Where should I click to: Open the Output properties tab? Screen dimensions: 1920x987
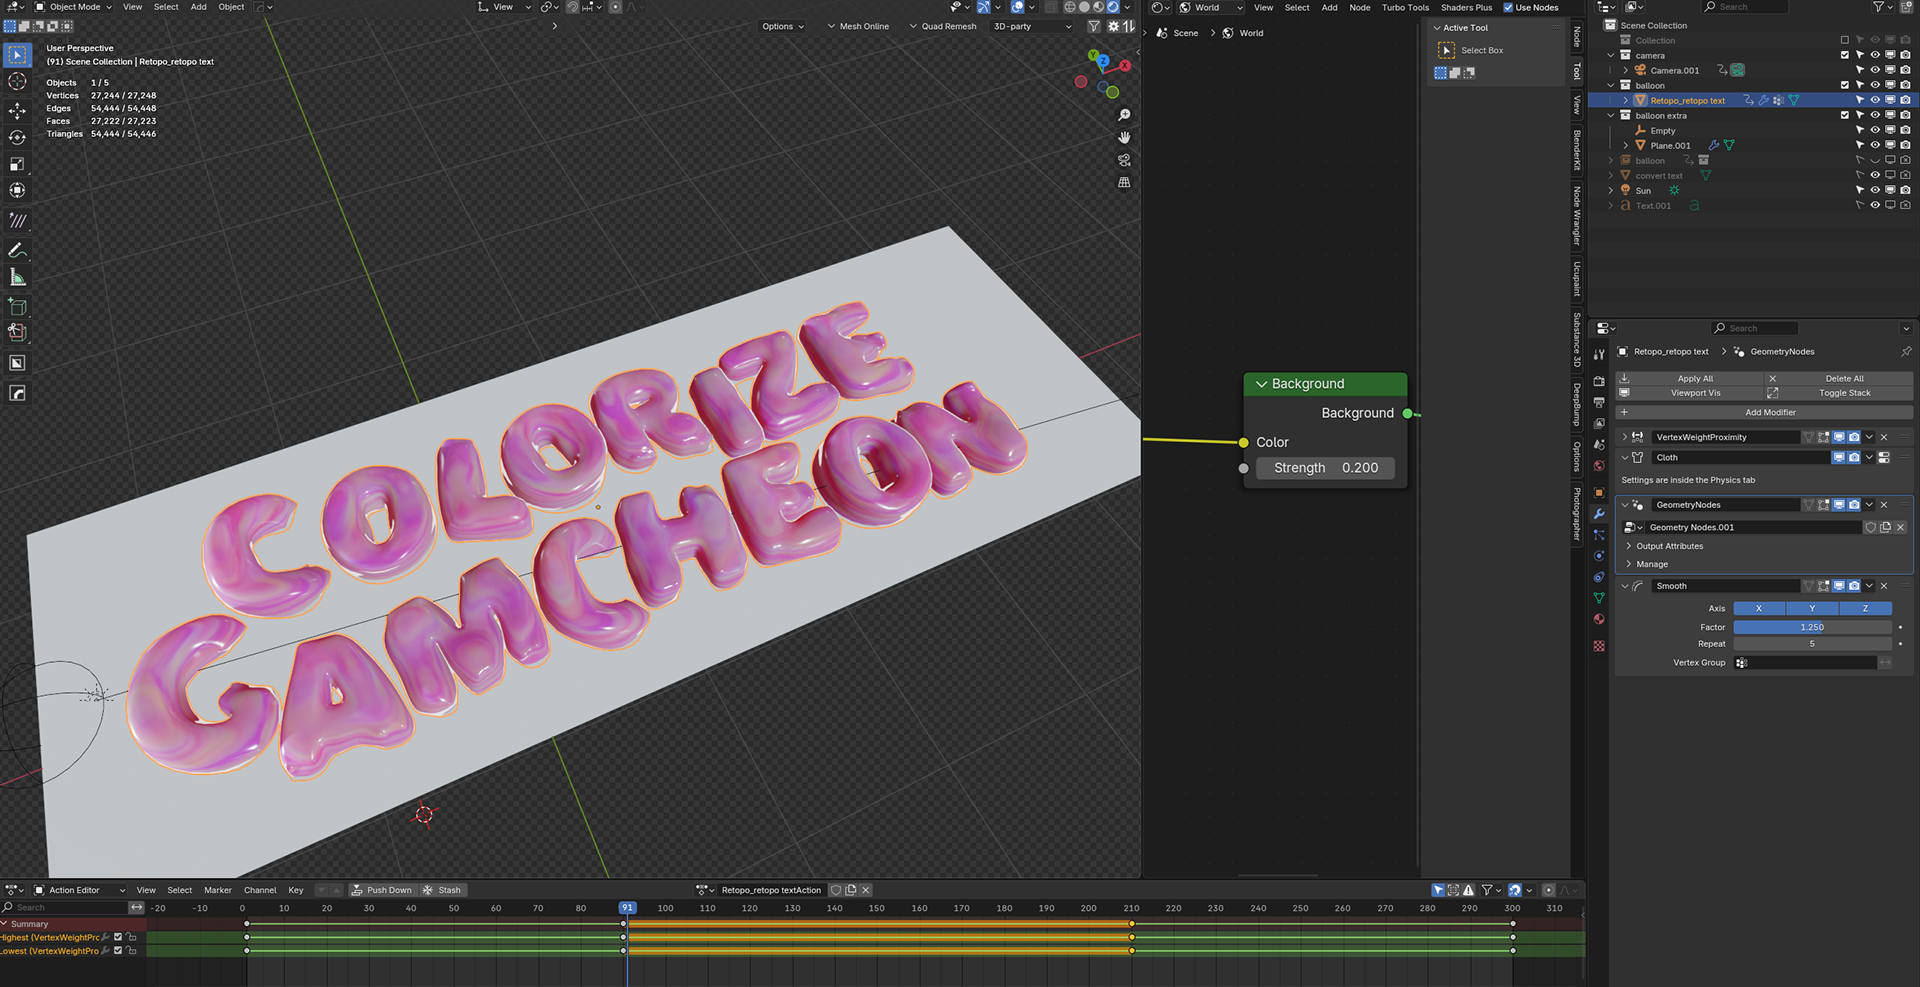coord(1599,402)
